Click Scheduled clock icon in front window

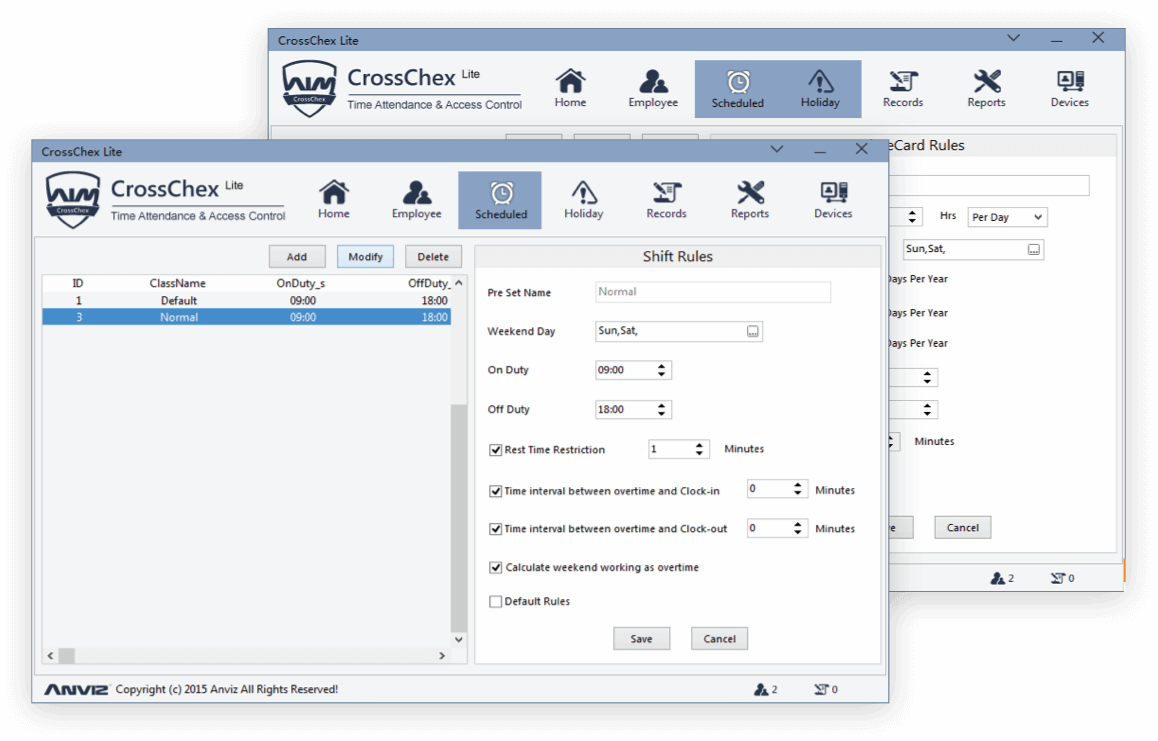pos(501,193)
